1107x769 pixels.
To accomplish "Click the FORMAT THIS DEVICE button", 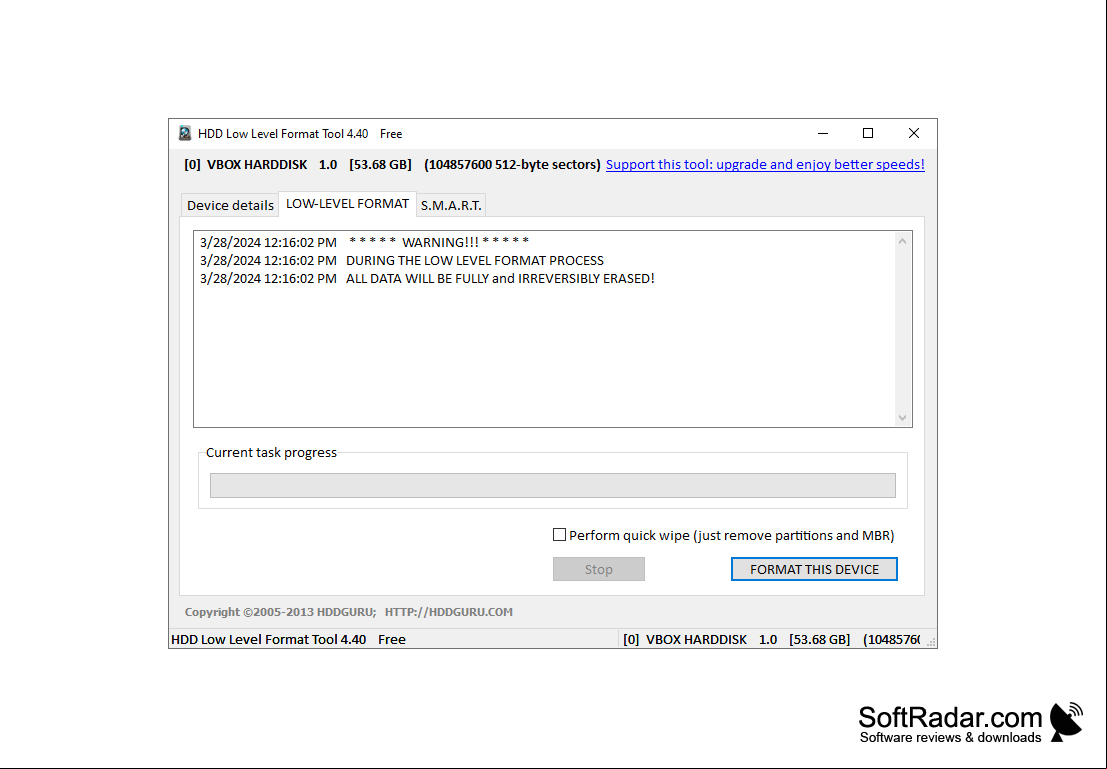I will [814, 569].
